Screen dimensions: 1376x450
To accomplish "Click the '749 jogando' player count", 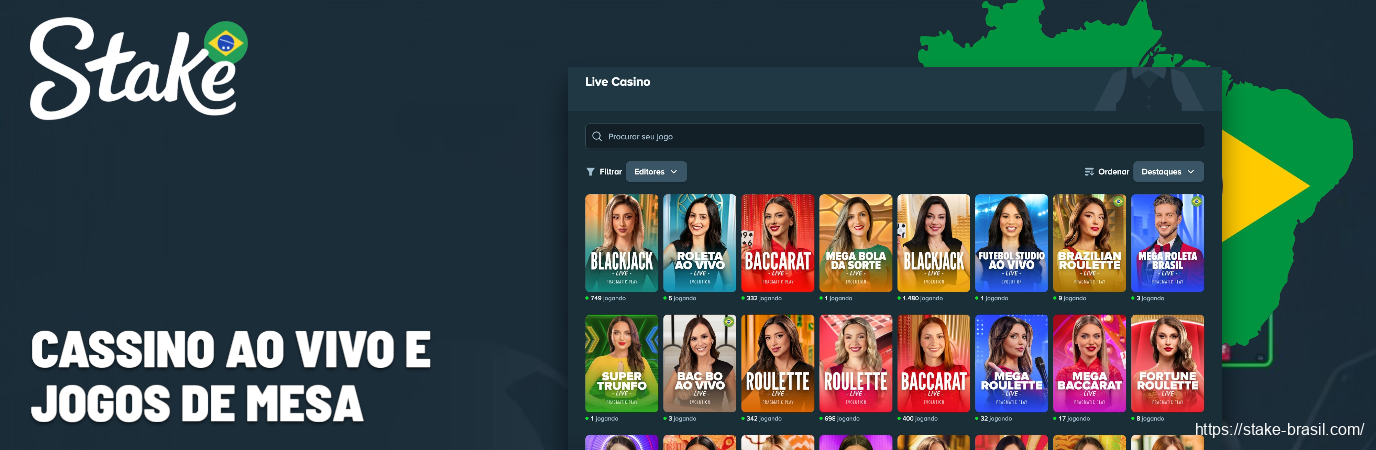I will point(607,297).
